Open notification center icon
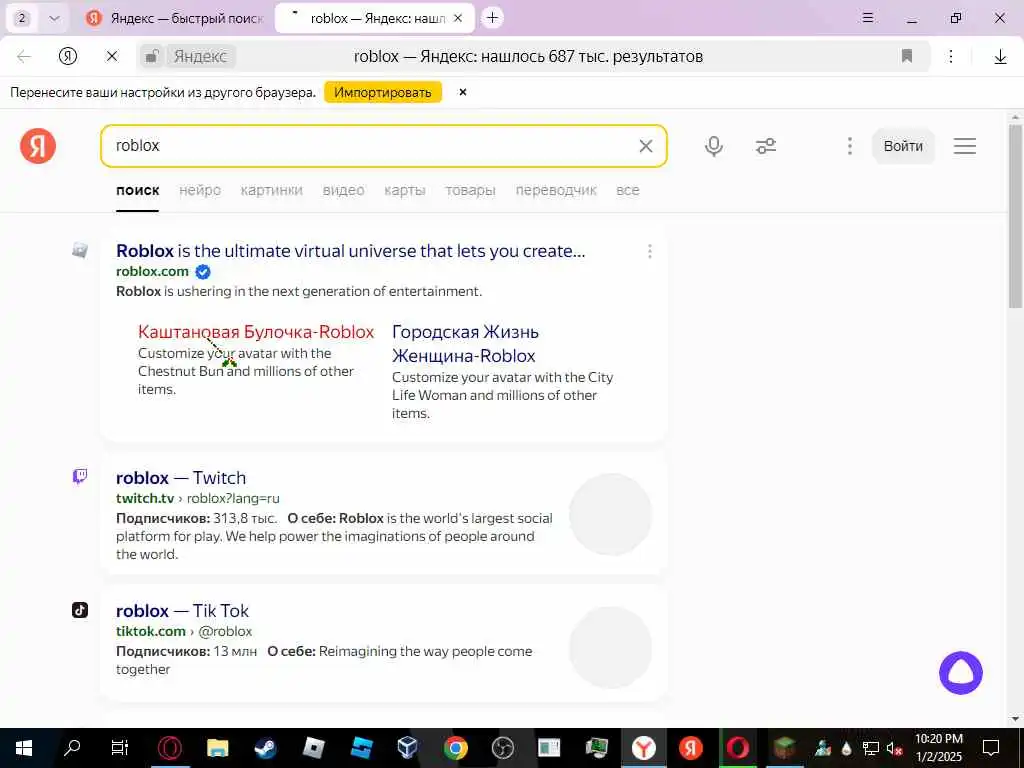 [x=991, y=748]
